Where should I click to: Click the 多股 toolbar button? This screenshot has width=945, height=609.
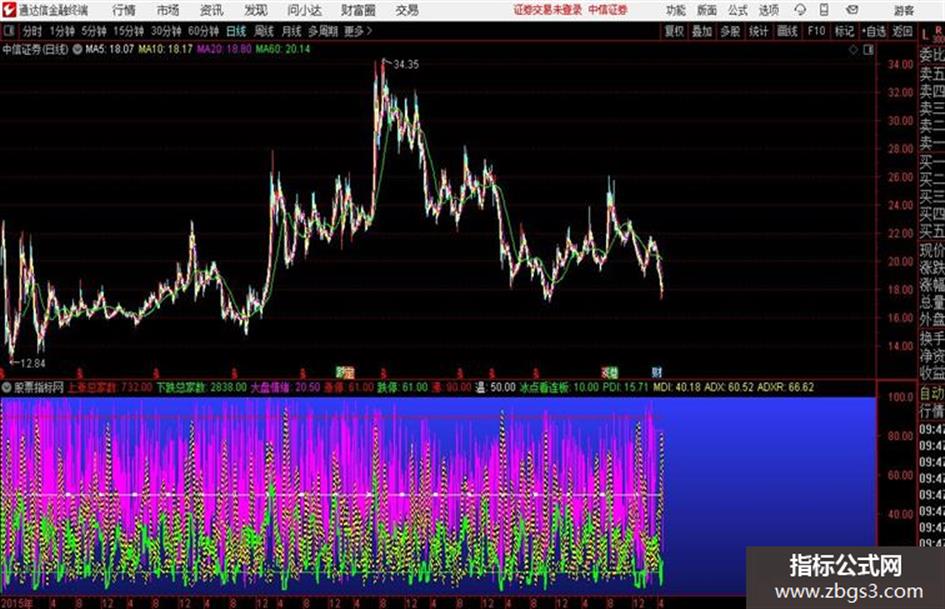[730, 31]
